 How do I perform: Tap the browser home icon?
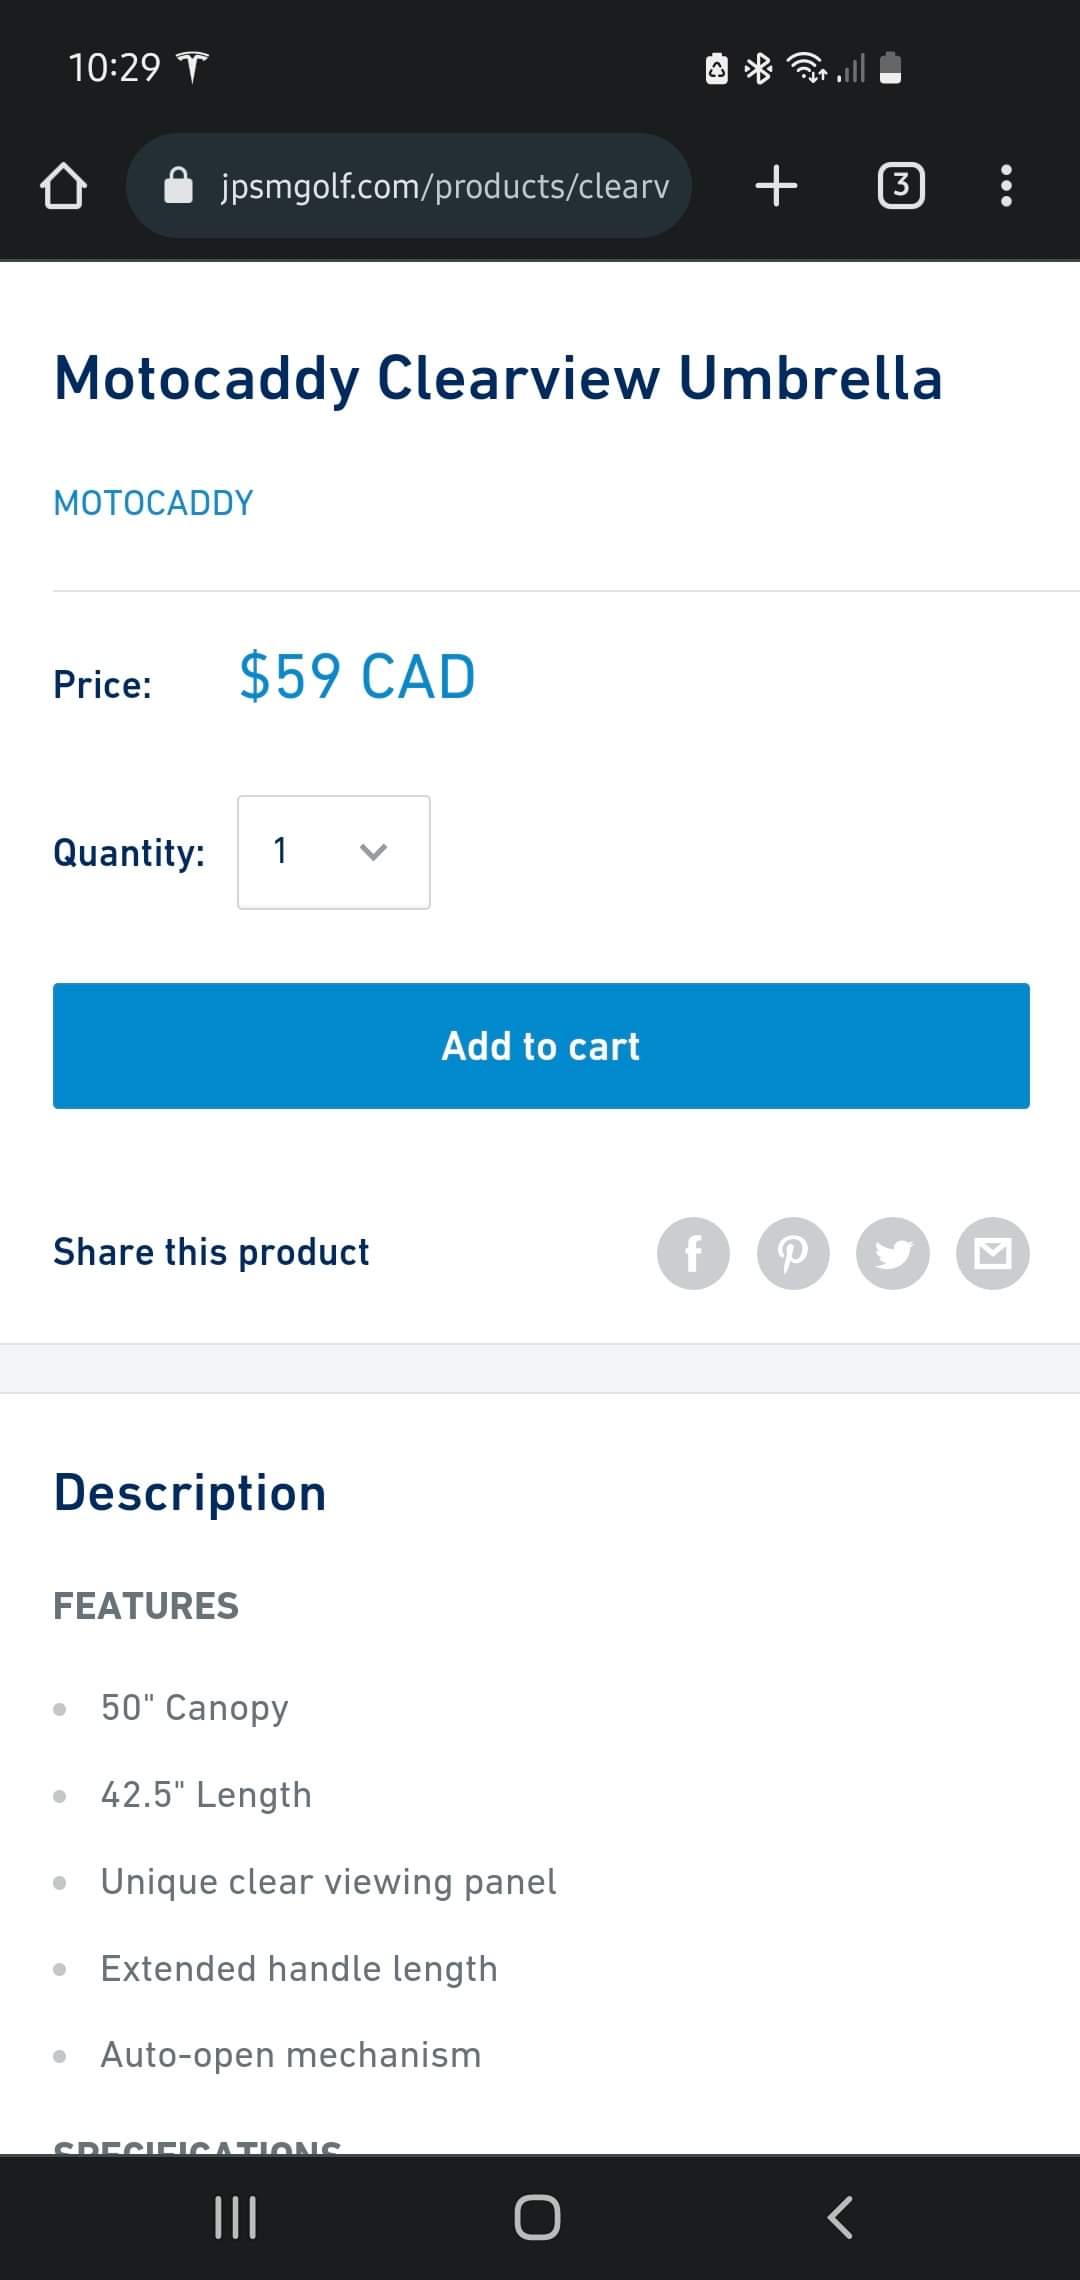tap(63, 186)
